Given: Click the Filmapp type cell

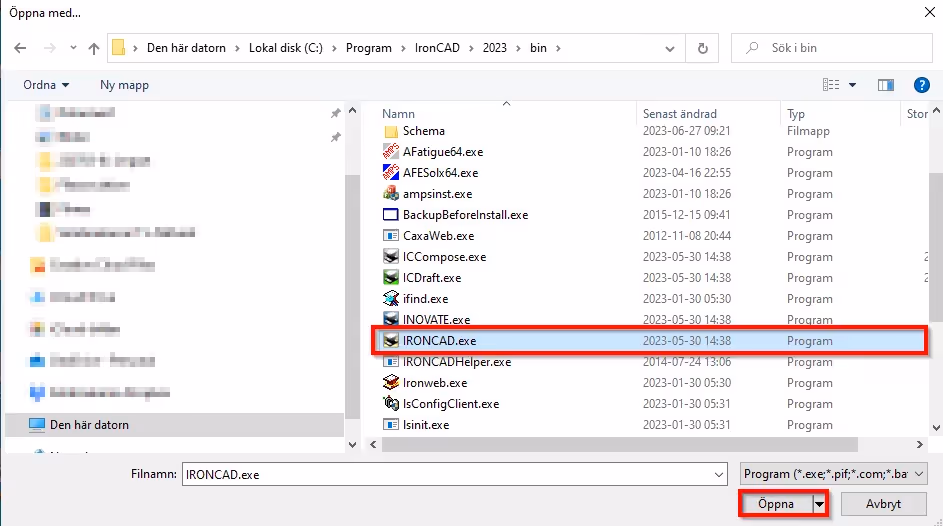Looking at the screenshot, I should tap(808, 131).
